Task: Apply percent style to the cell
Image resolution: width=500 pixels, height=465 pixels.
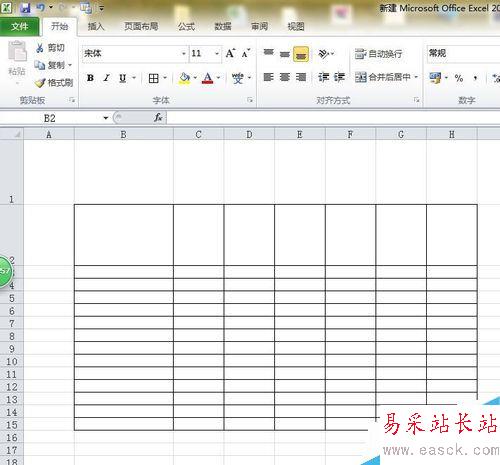Action: point(459,78)
